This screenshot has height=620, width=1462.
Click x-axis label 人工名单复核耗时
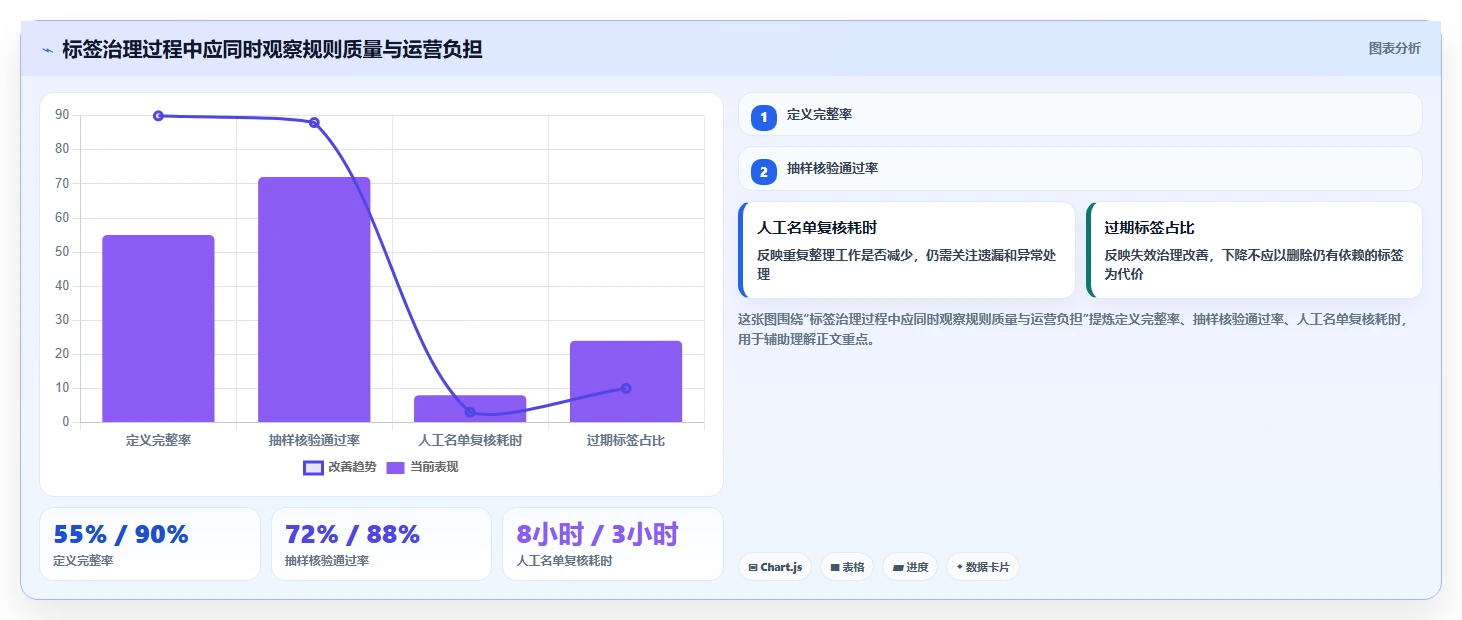click(x=470, y=440)
